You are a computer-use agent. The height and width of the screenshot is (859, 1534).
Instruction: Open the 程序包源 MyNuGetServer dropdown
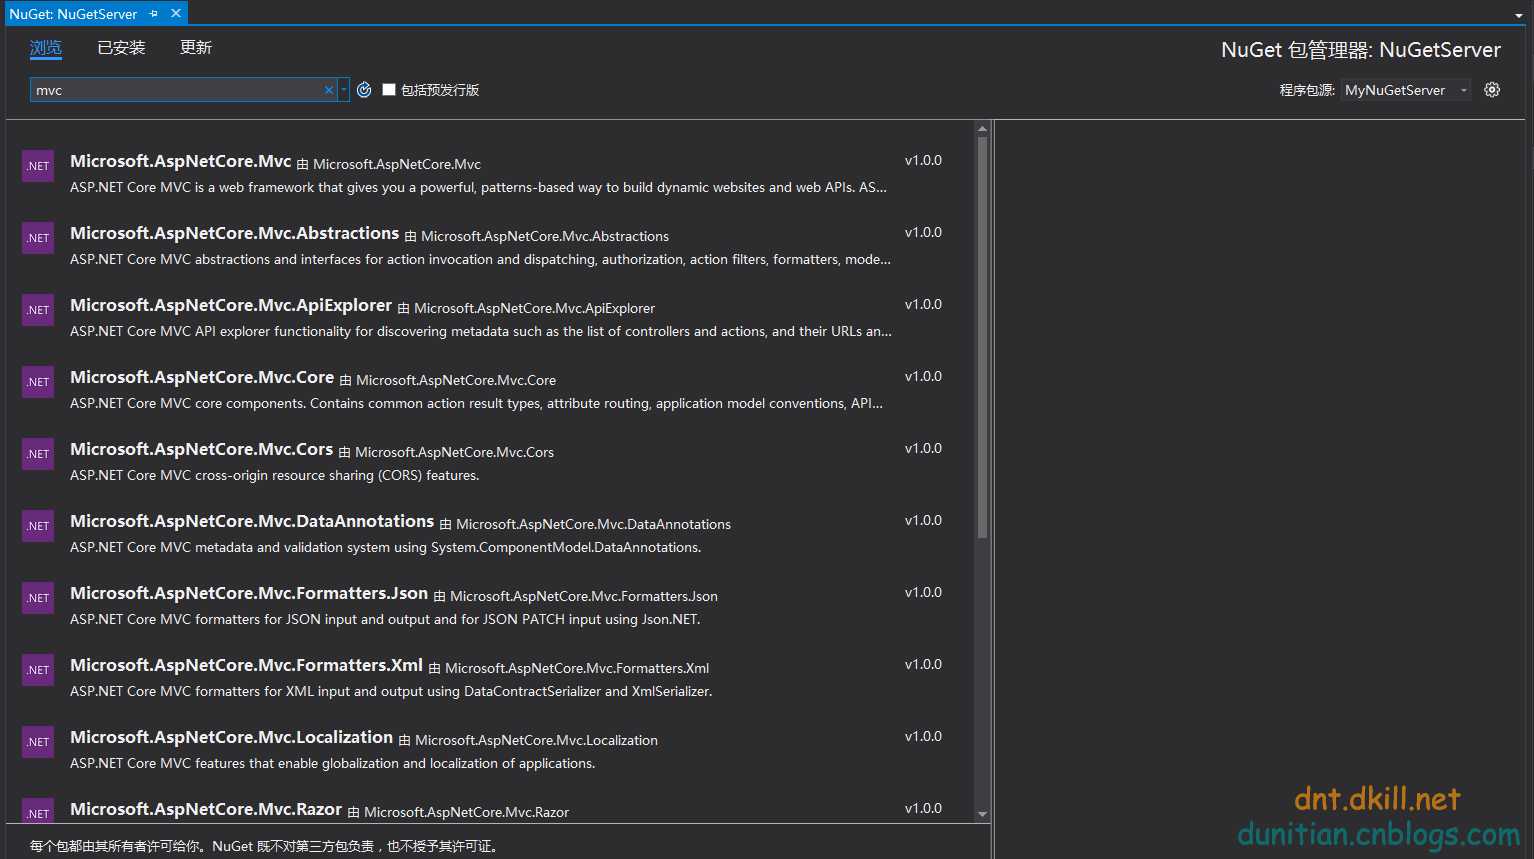(x=1405, y=90)
